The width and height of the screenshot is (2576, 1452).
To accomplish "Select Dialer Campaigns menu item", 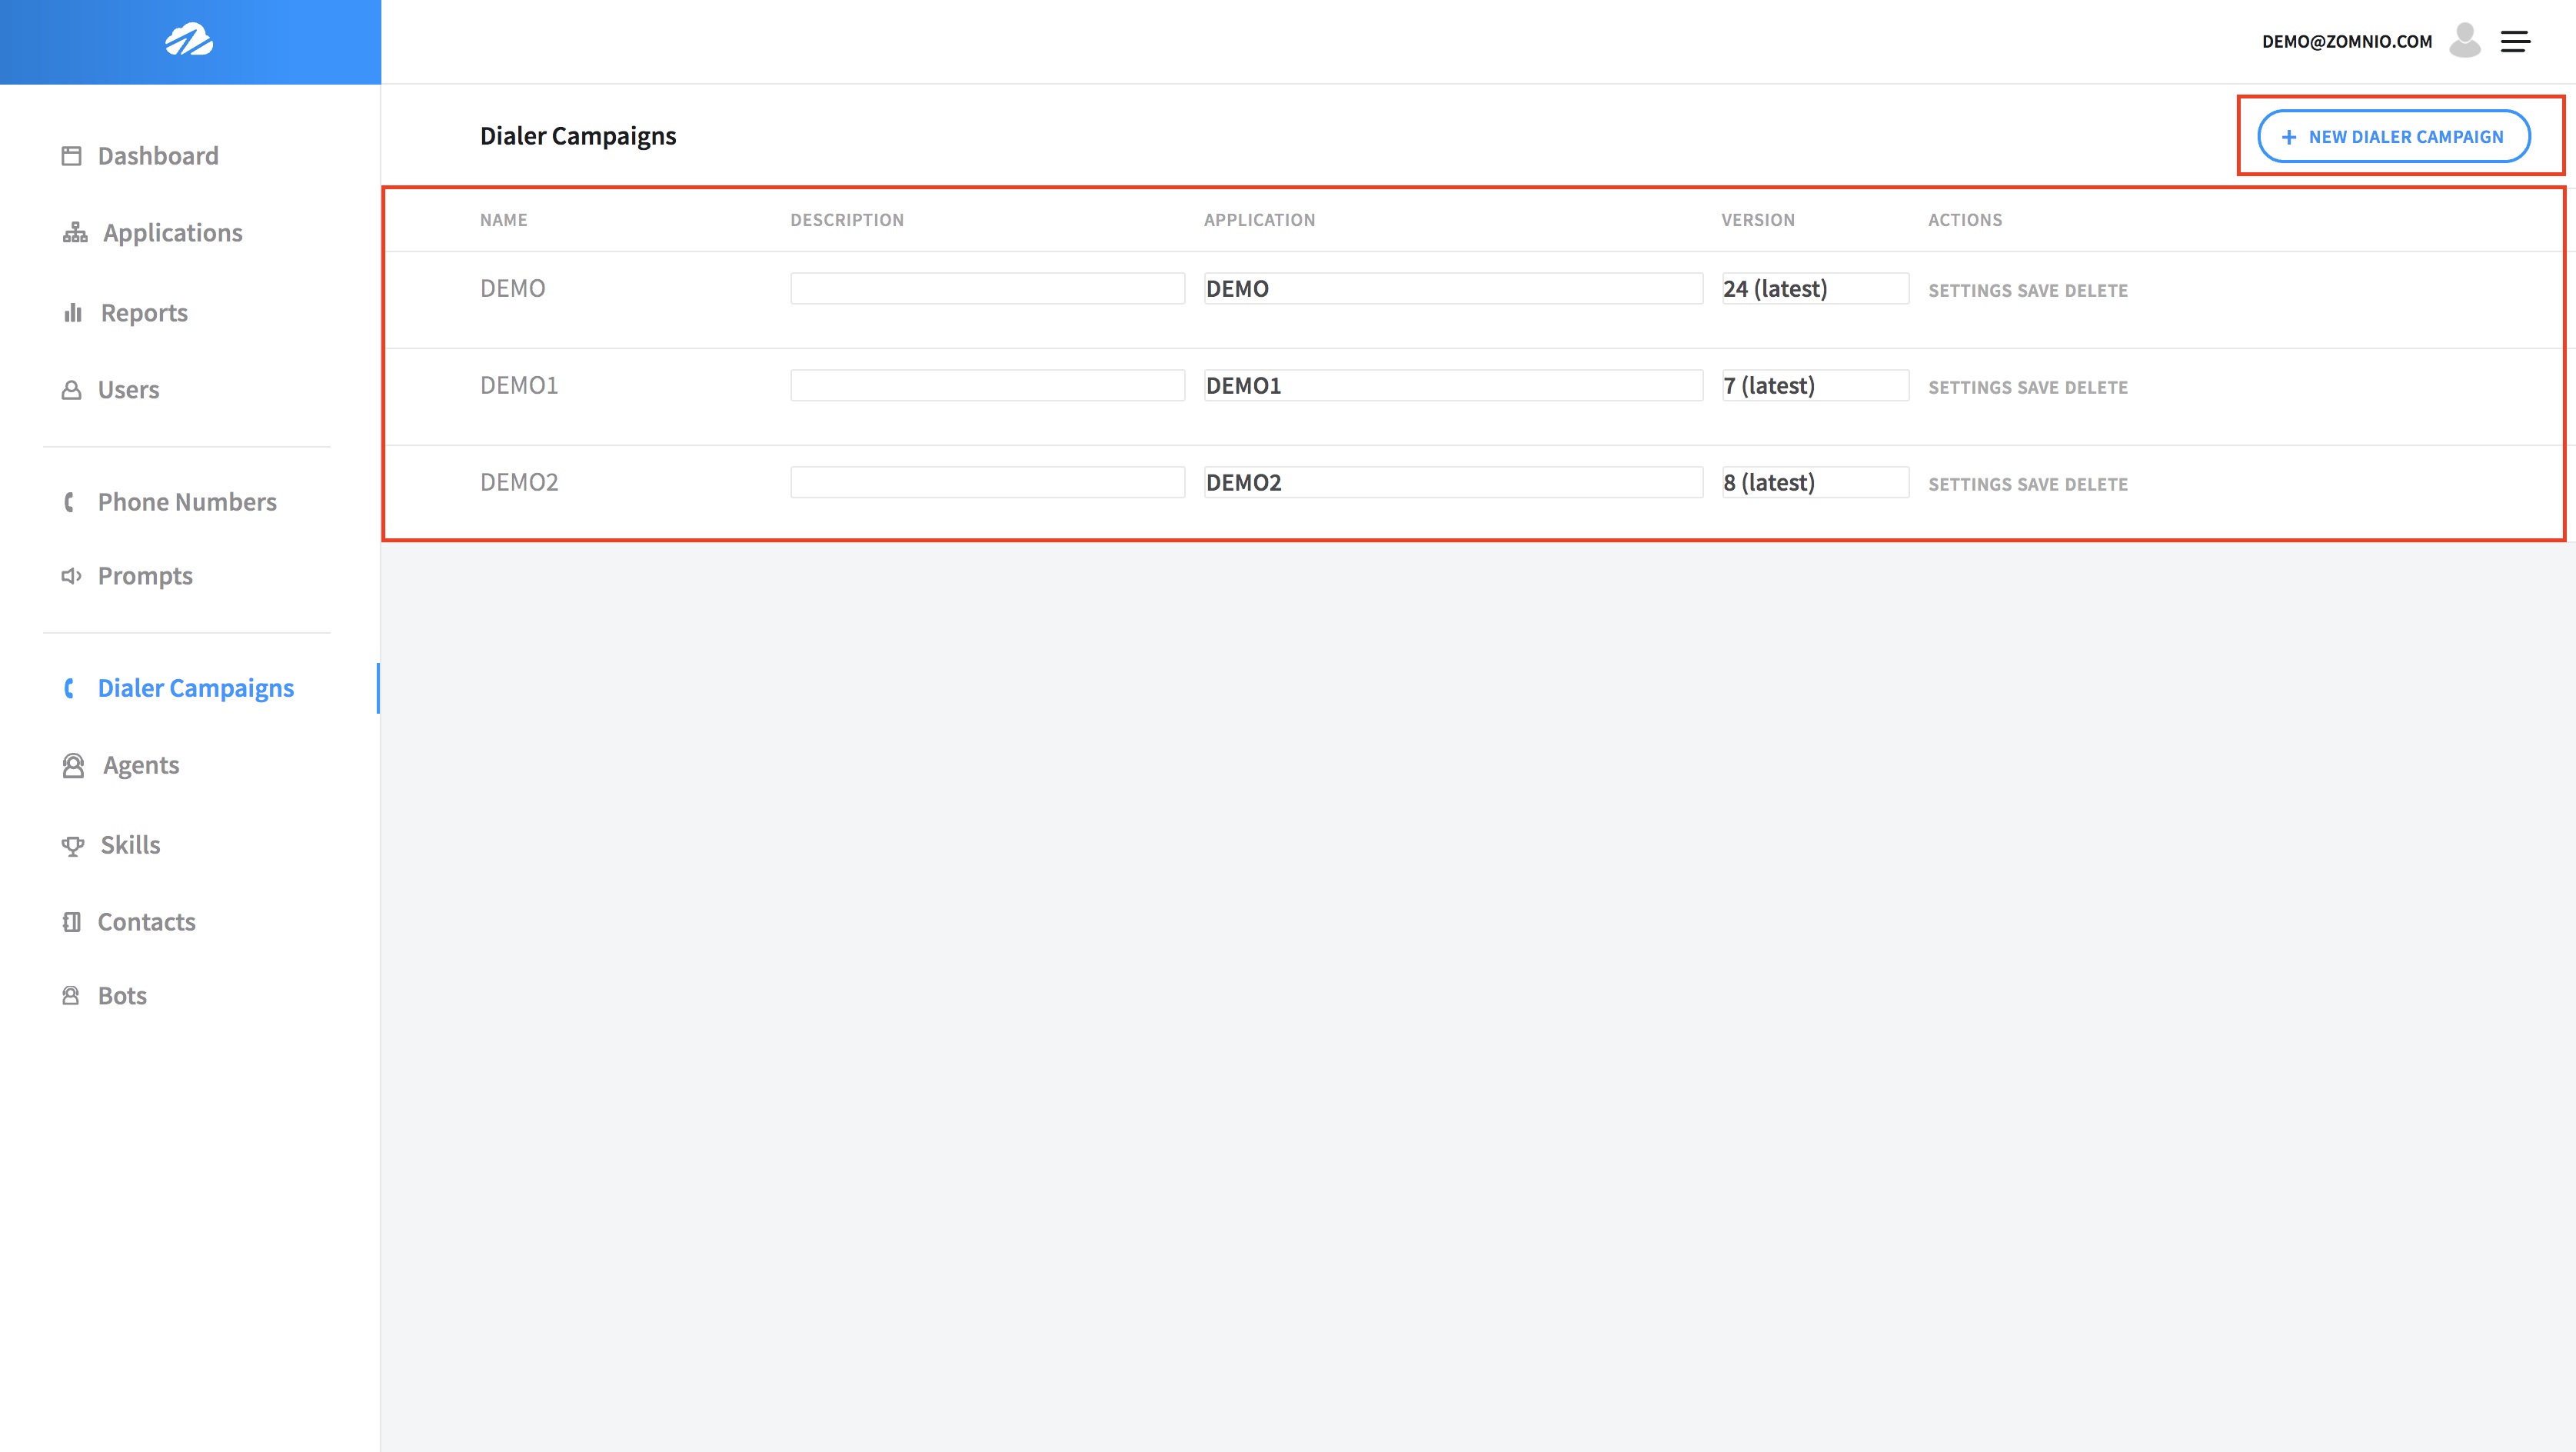I will point(195,686).
